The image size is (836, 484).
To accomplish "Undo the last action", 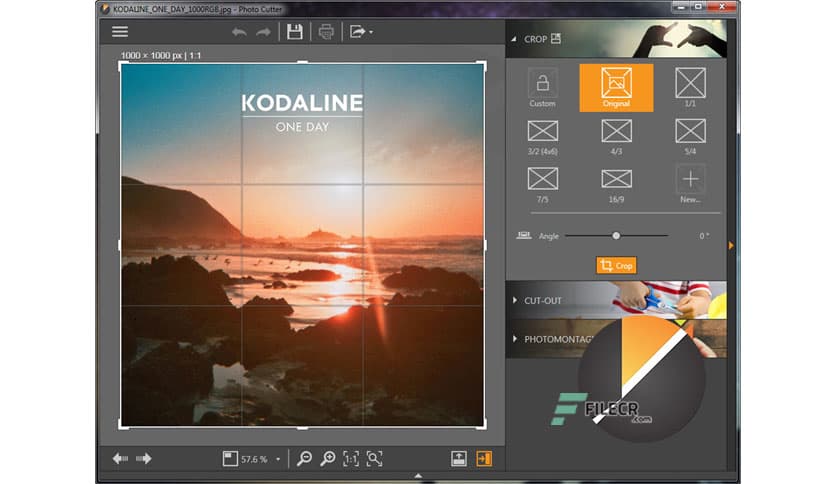I will [239, 33].
